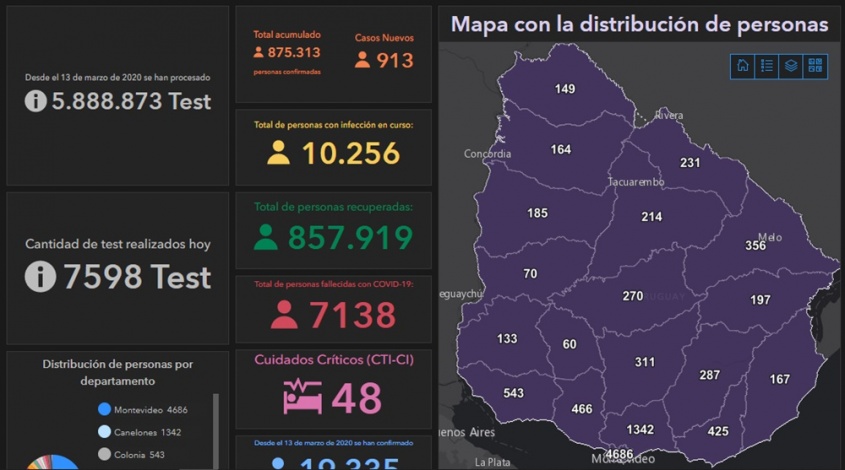Open the map legend list icon
The height and width of the screenshot is (470, 845).
767,66
